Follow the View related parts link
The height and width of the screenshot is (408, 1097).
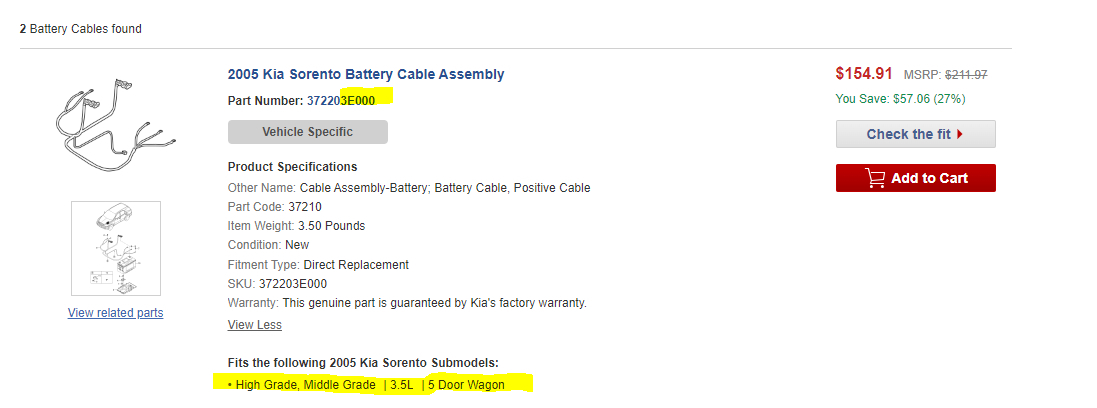115,313
